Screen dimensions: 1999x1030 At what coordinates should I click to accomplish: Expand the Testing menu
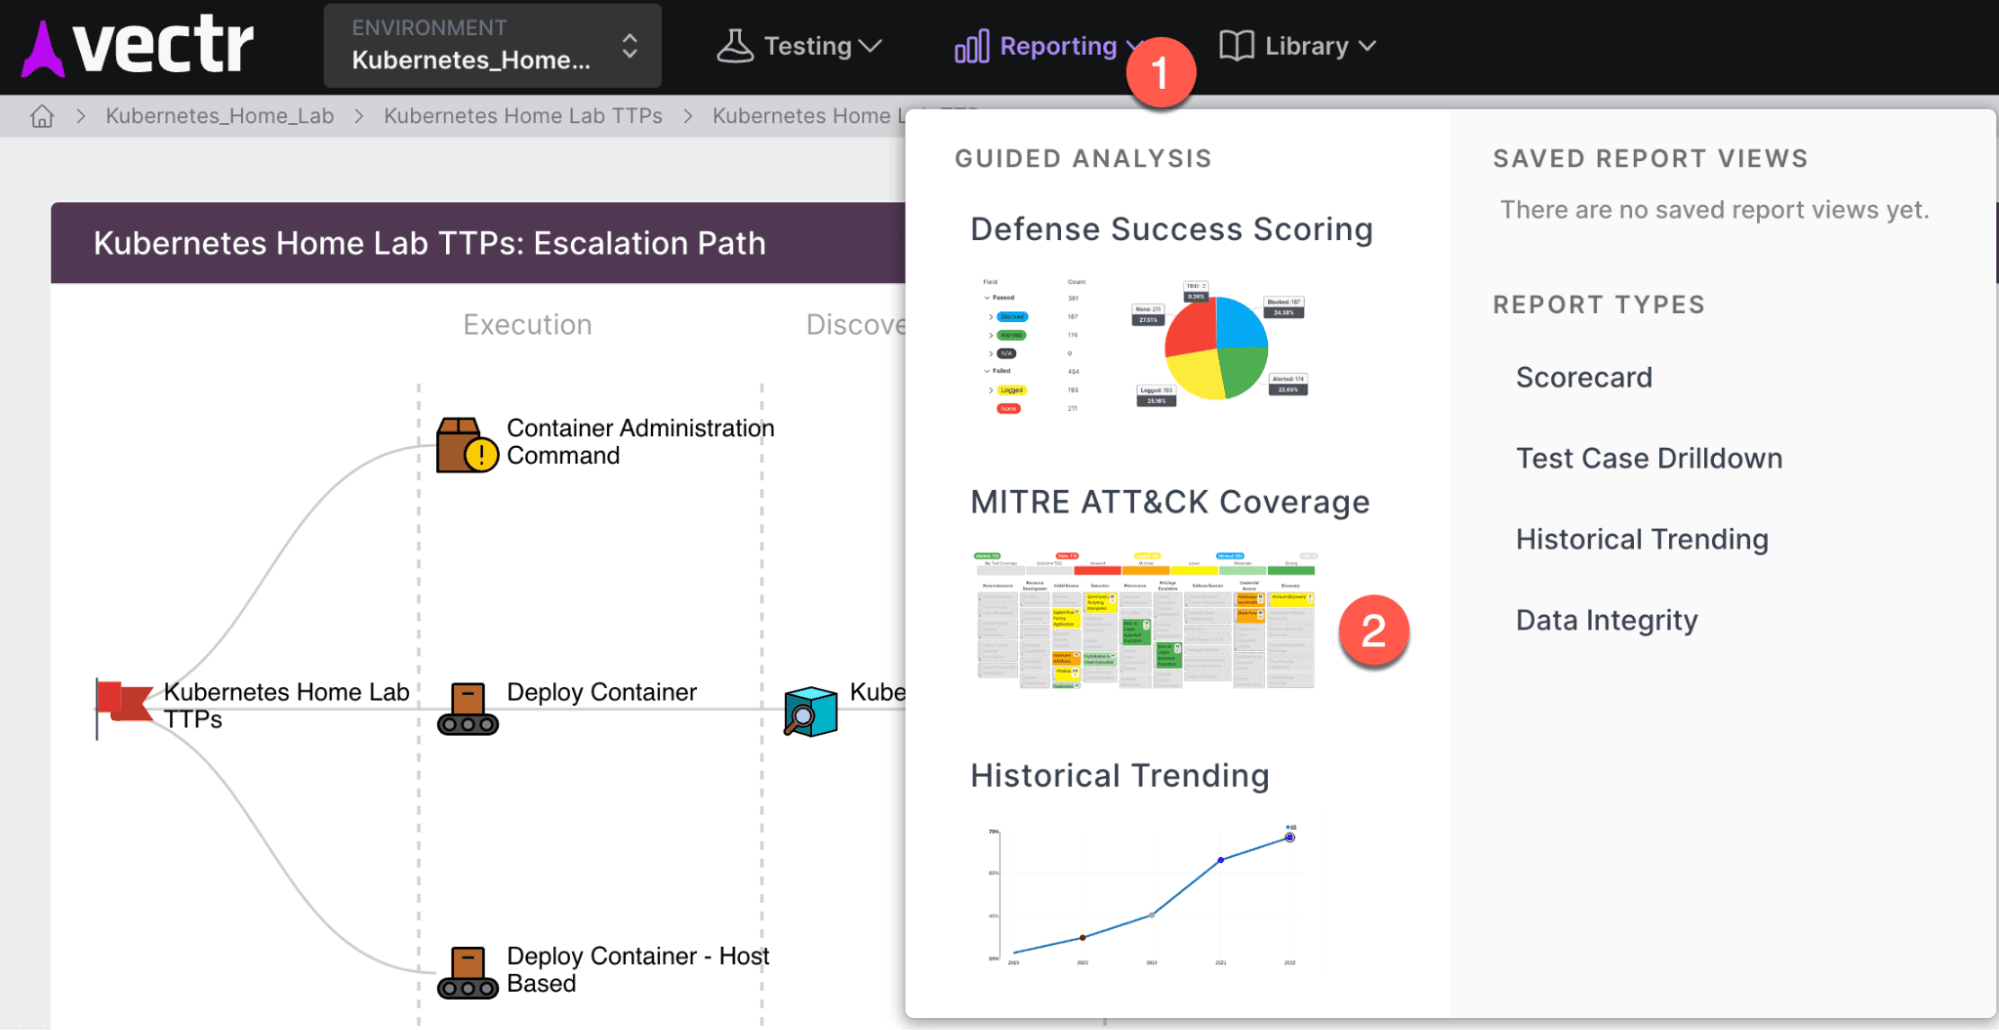[799, 46]
